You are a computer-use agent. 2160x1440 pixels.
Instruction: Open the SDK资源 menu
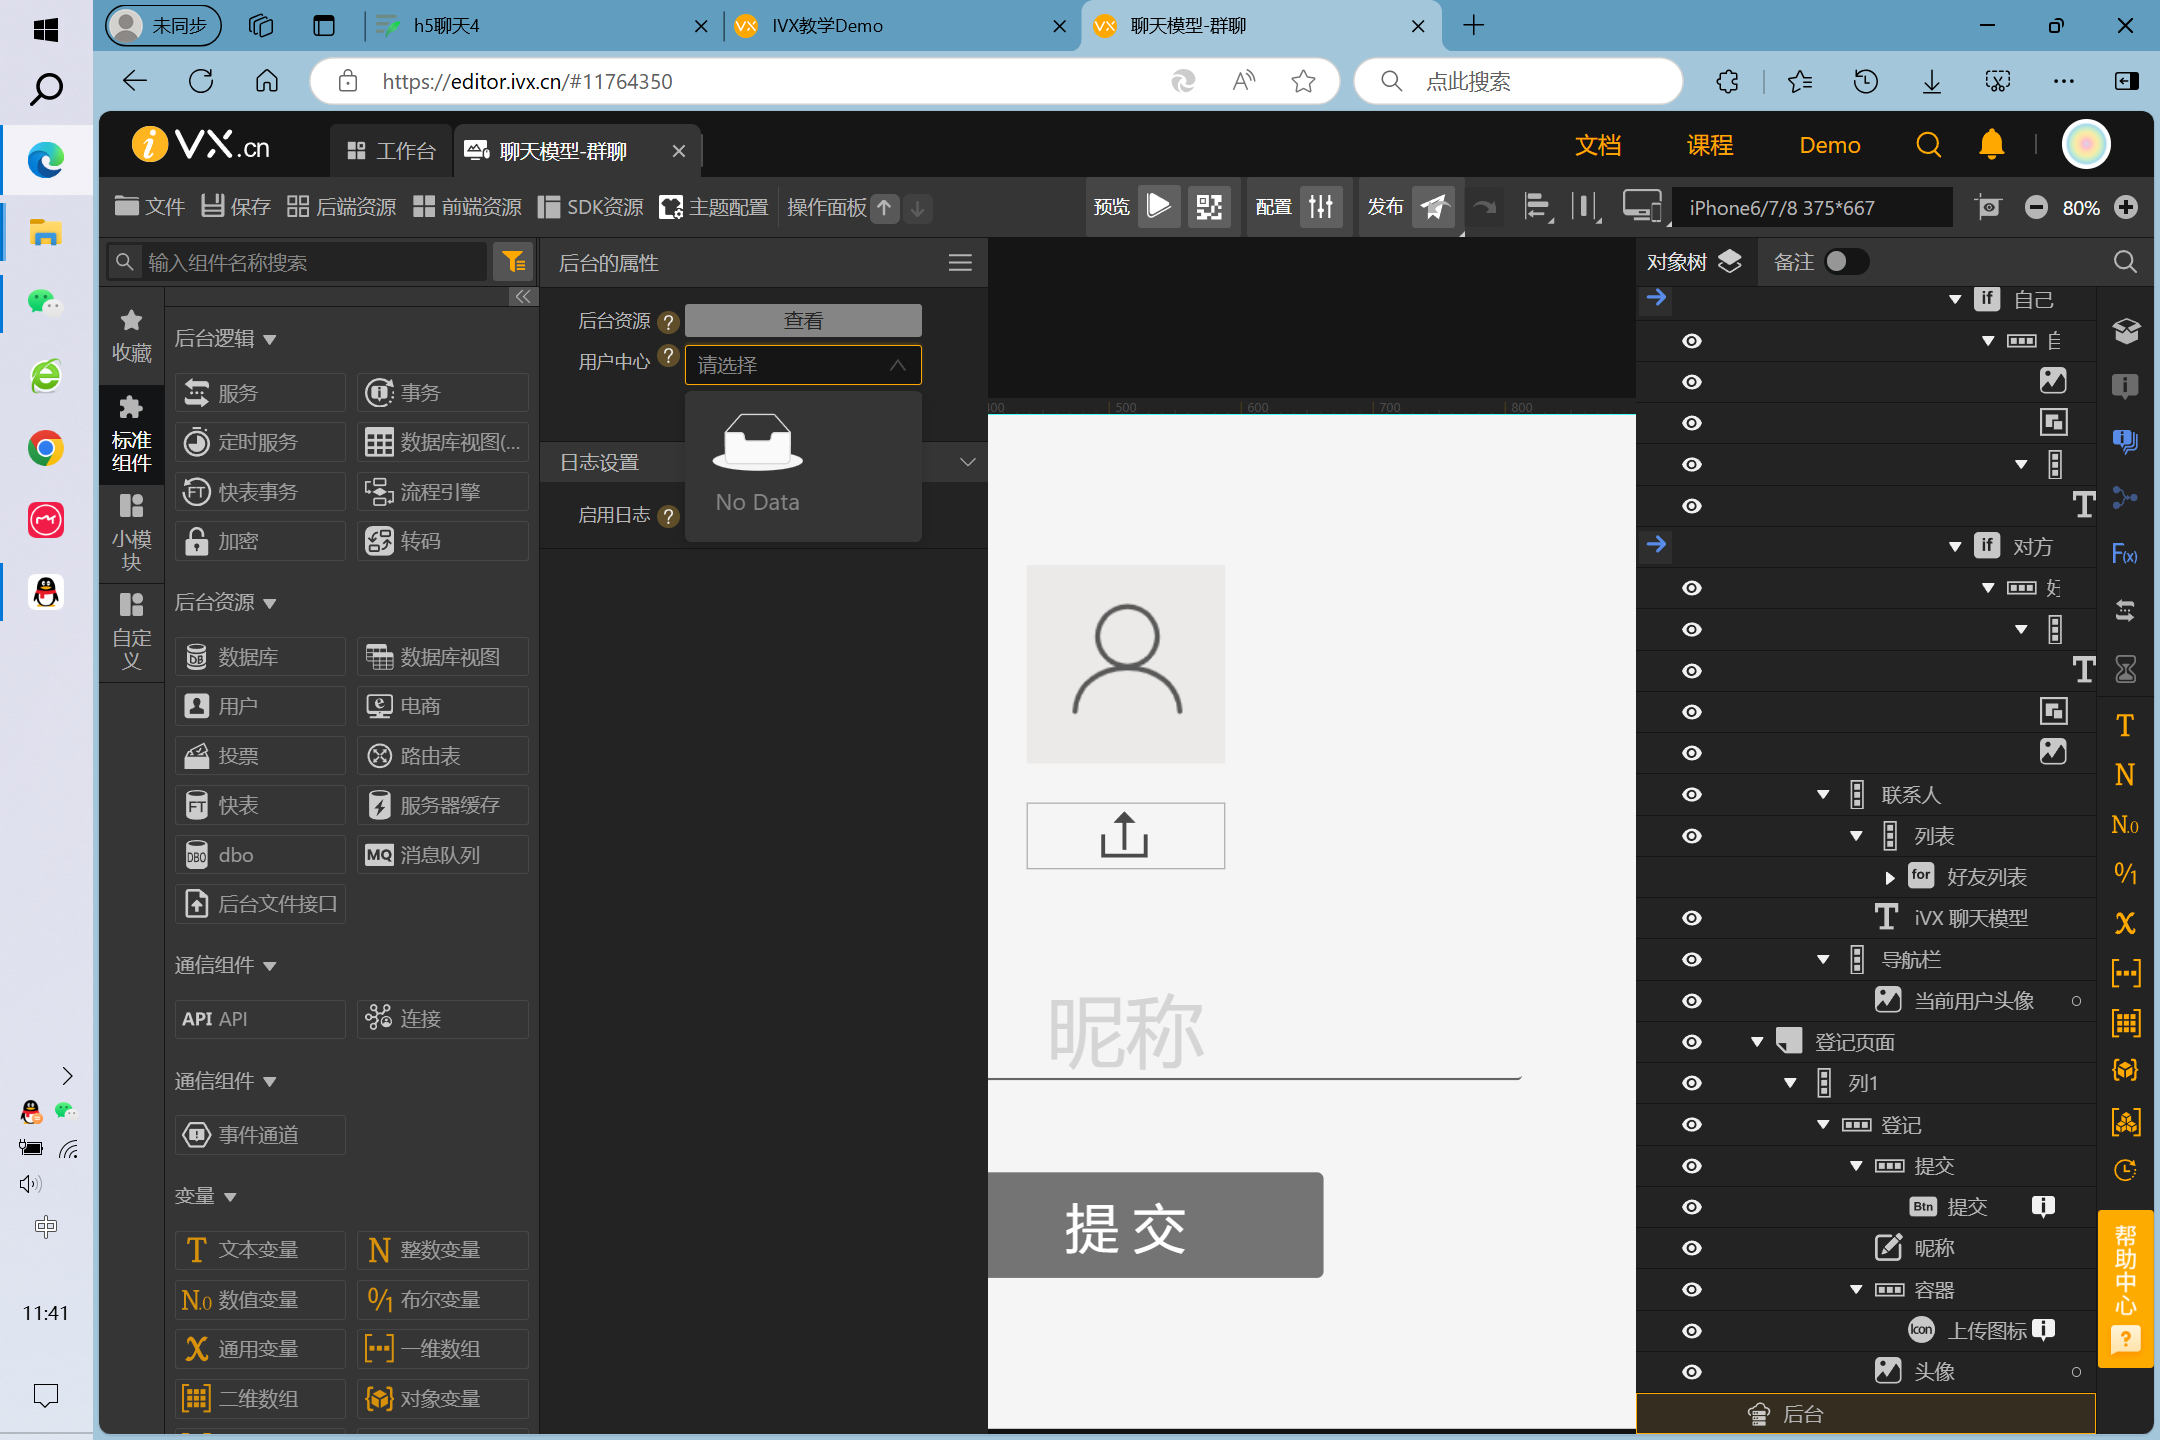tap(590, 207)
